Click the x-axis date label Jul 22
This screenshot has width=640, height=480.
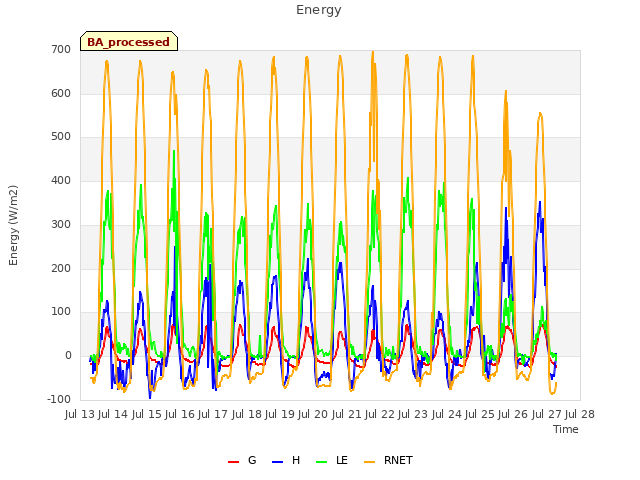tap(380, 414)
